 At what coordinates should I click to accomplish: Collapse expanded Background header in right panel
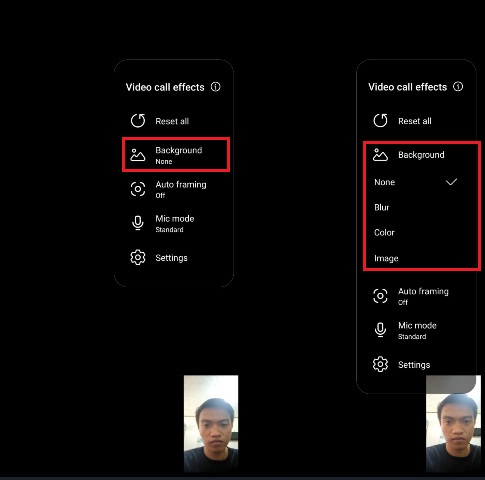pos(422,155)
